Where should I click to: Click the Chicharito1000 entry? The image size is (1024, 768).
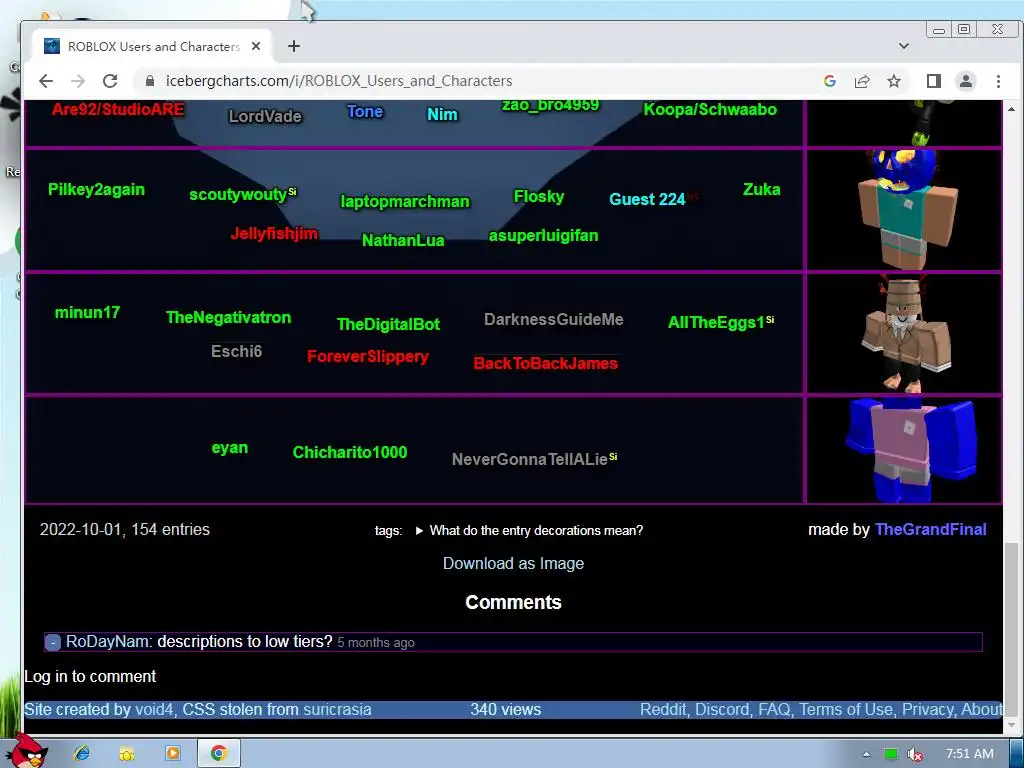tap(350, 452)
